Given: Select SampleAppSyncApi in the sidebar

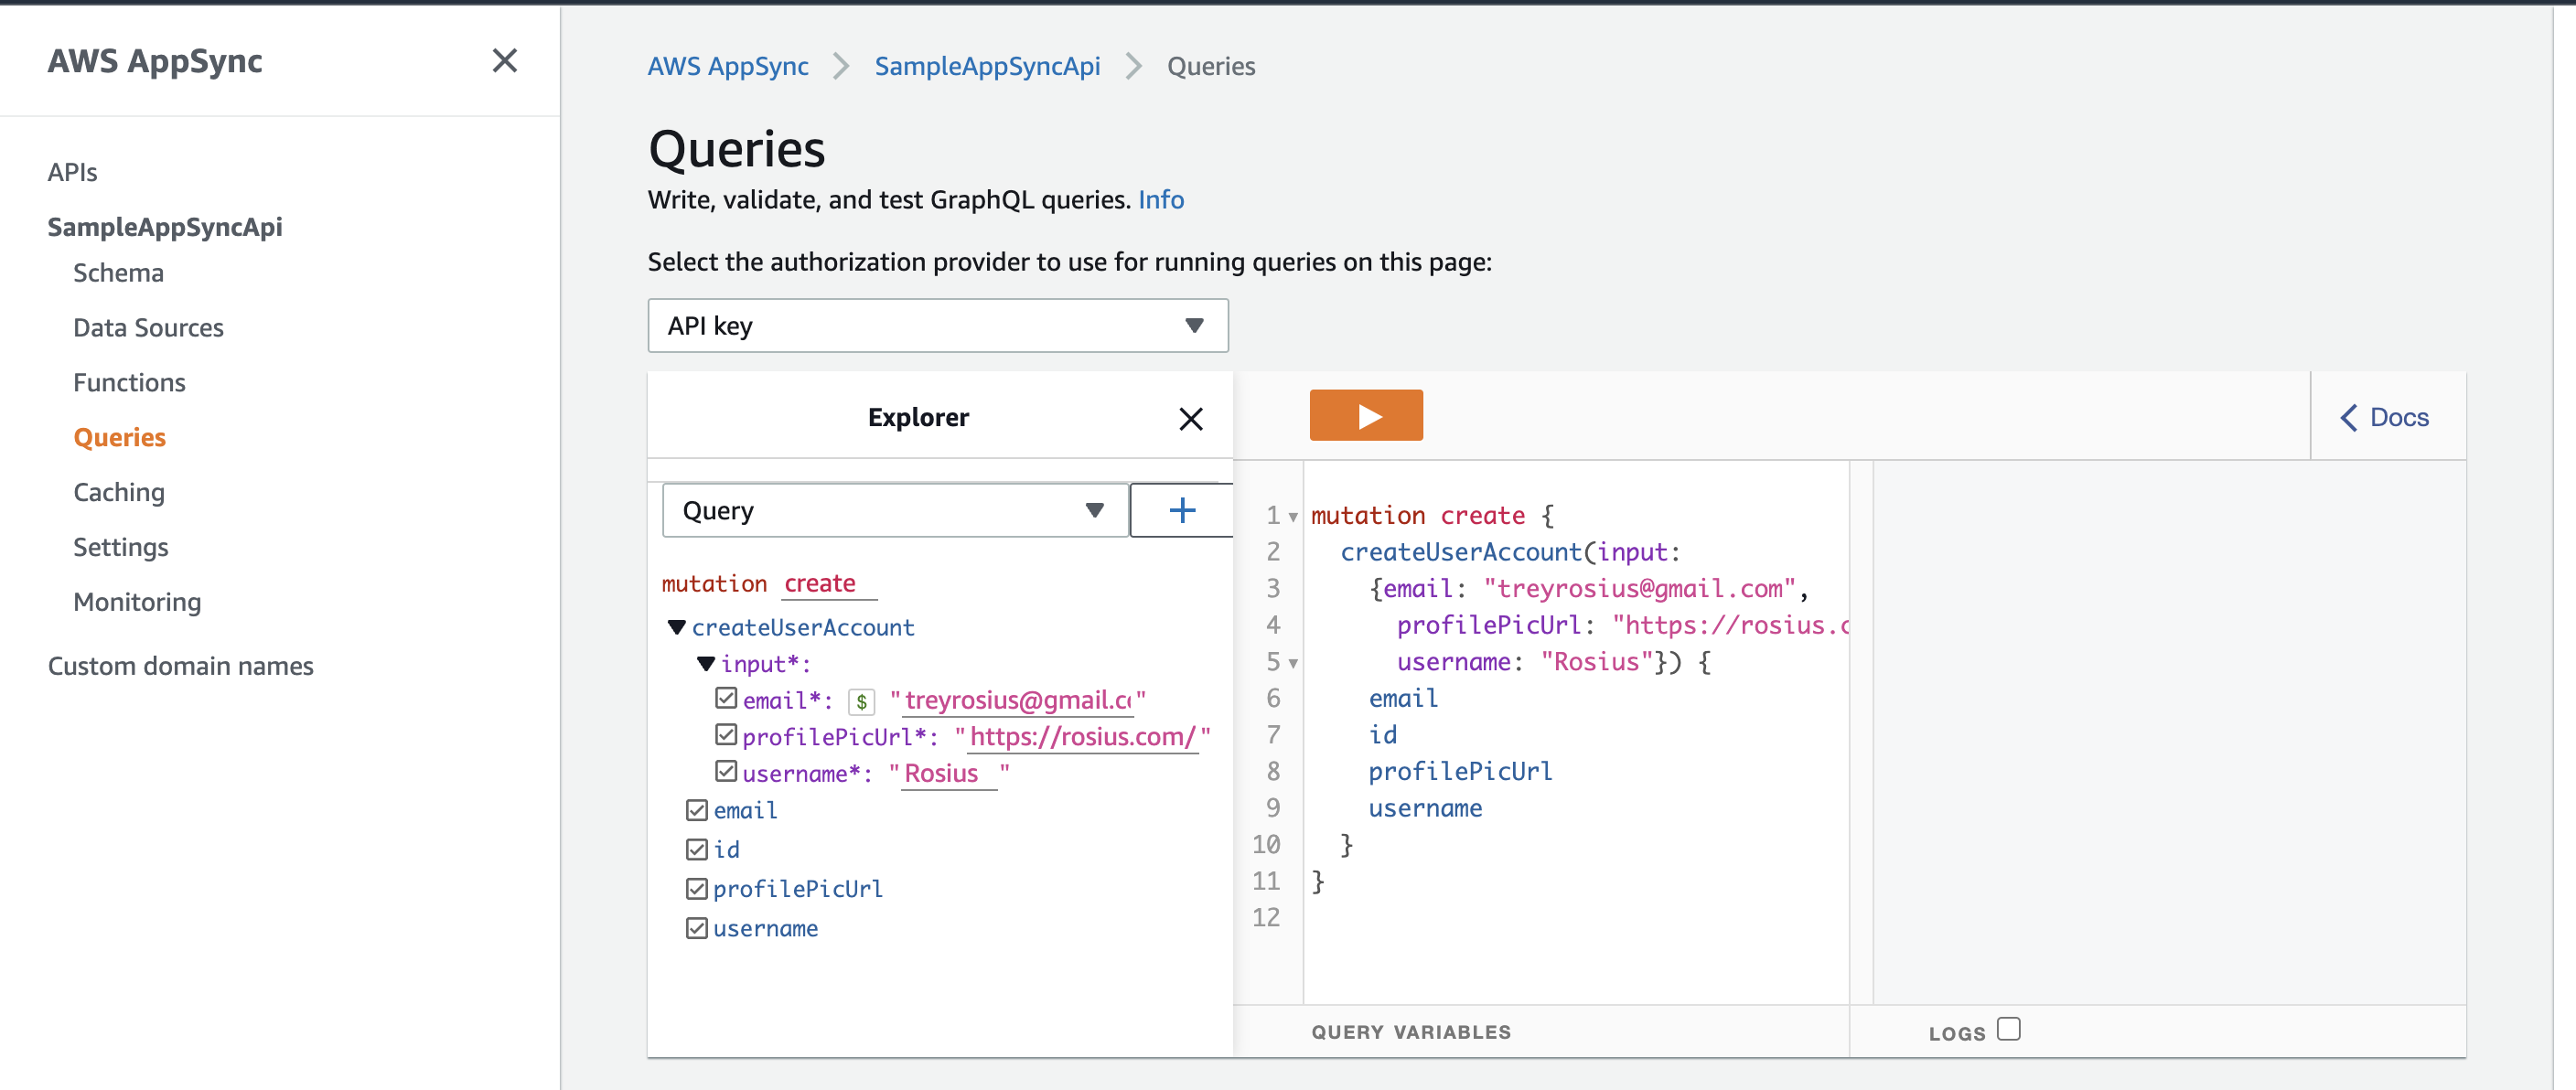Looking at the screenshot, I should [x=164, y=227].
